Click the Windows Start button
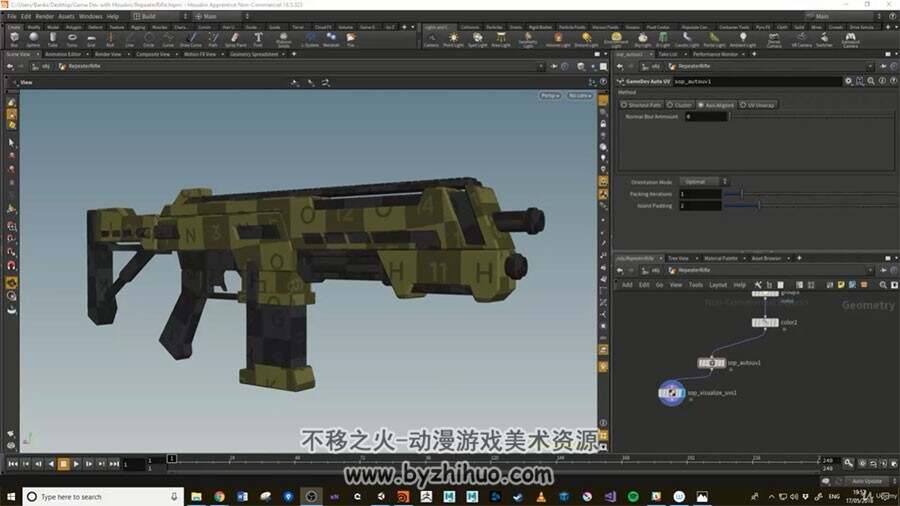900x506 pixels. 11,497
